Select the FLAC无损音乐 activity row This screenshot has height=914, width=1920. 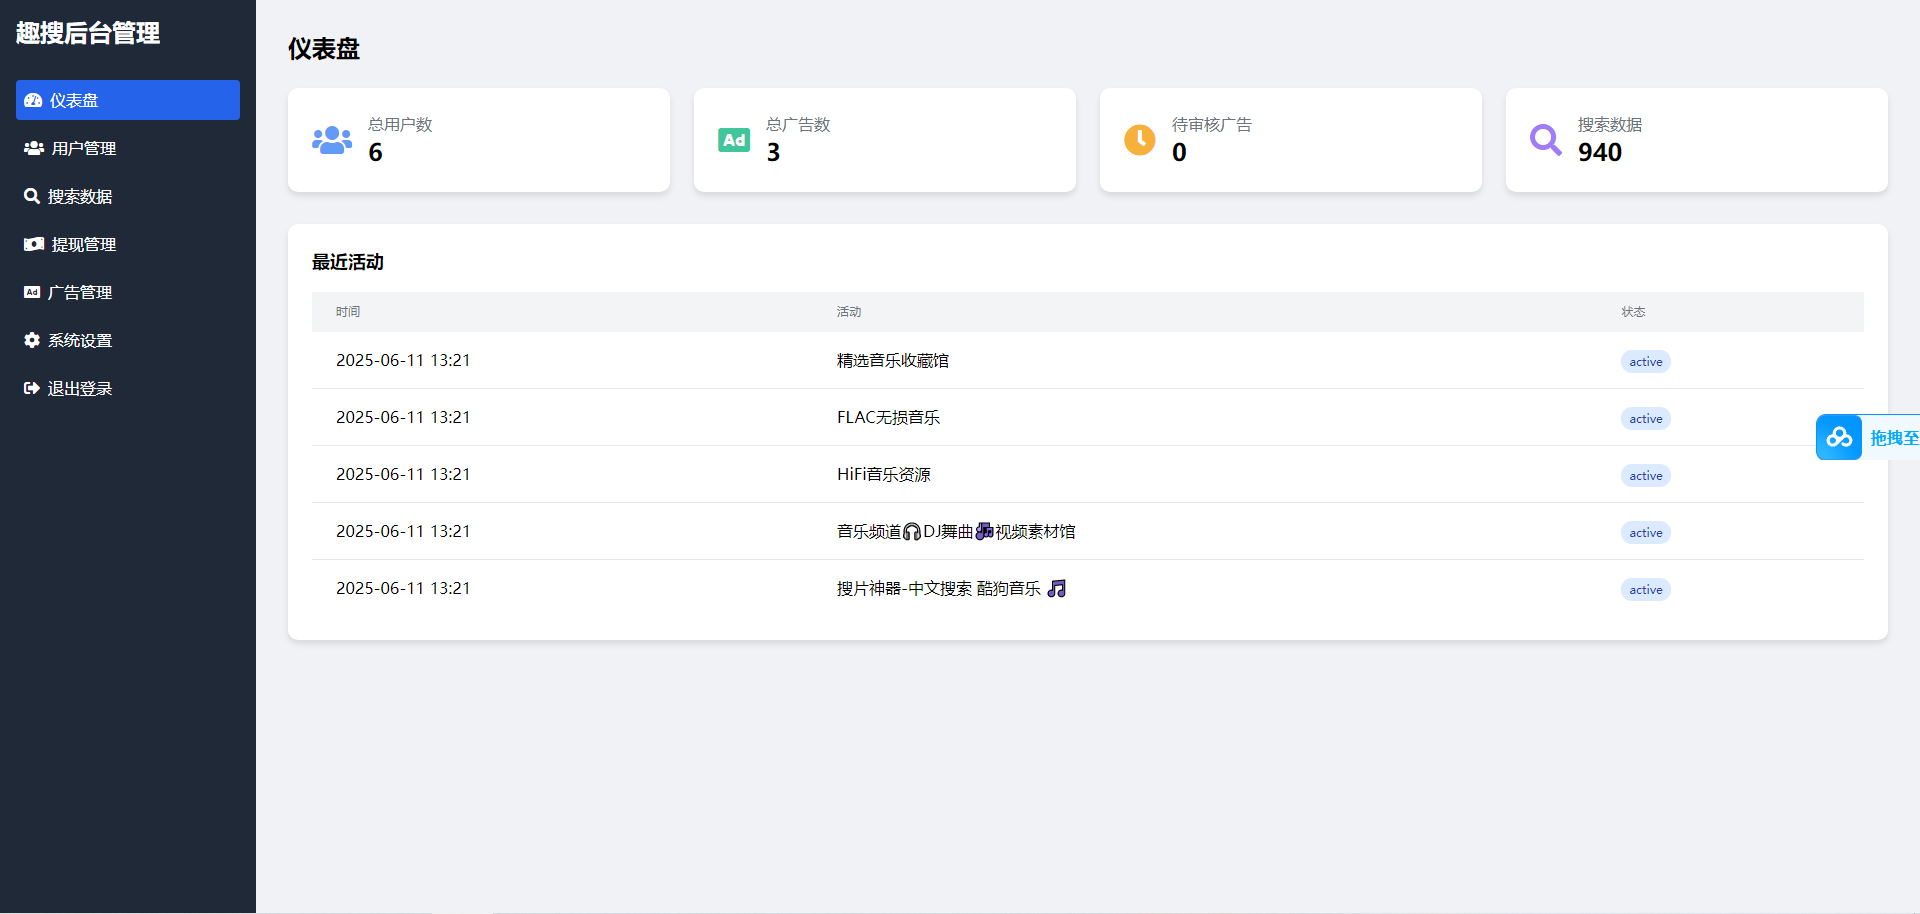[x=888, y=418]
